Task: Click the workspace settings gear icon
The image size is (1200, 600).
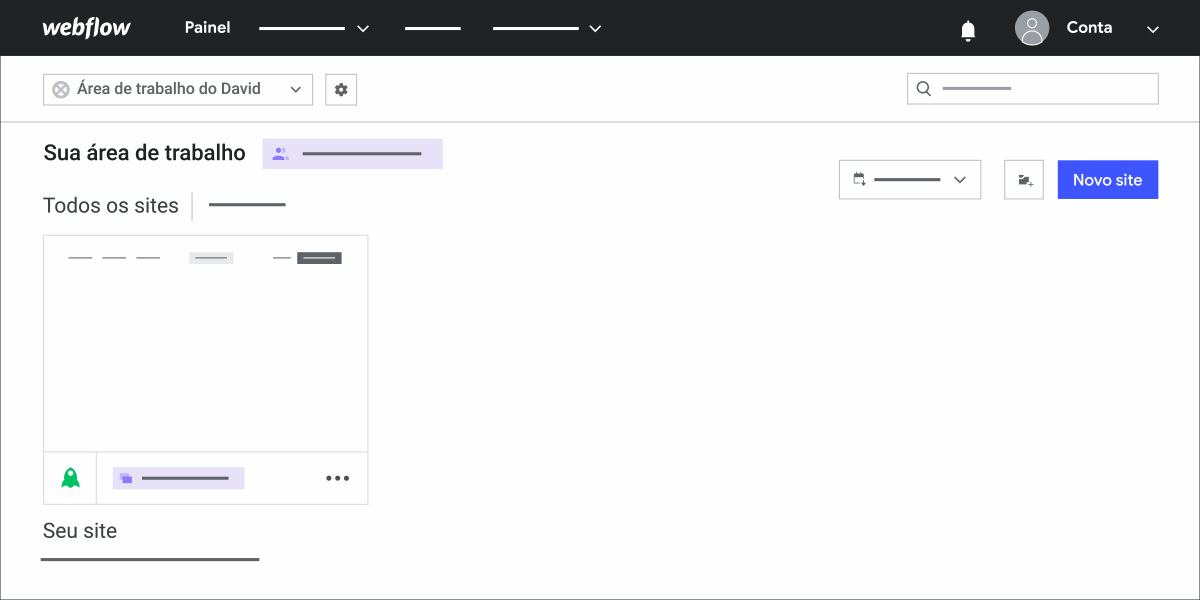Action: [x=340, y=89]
